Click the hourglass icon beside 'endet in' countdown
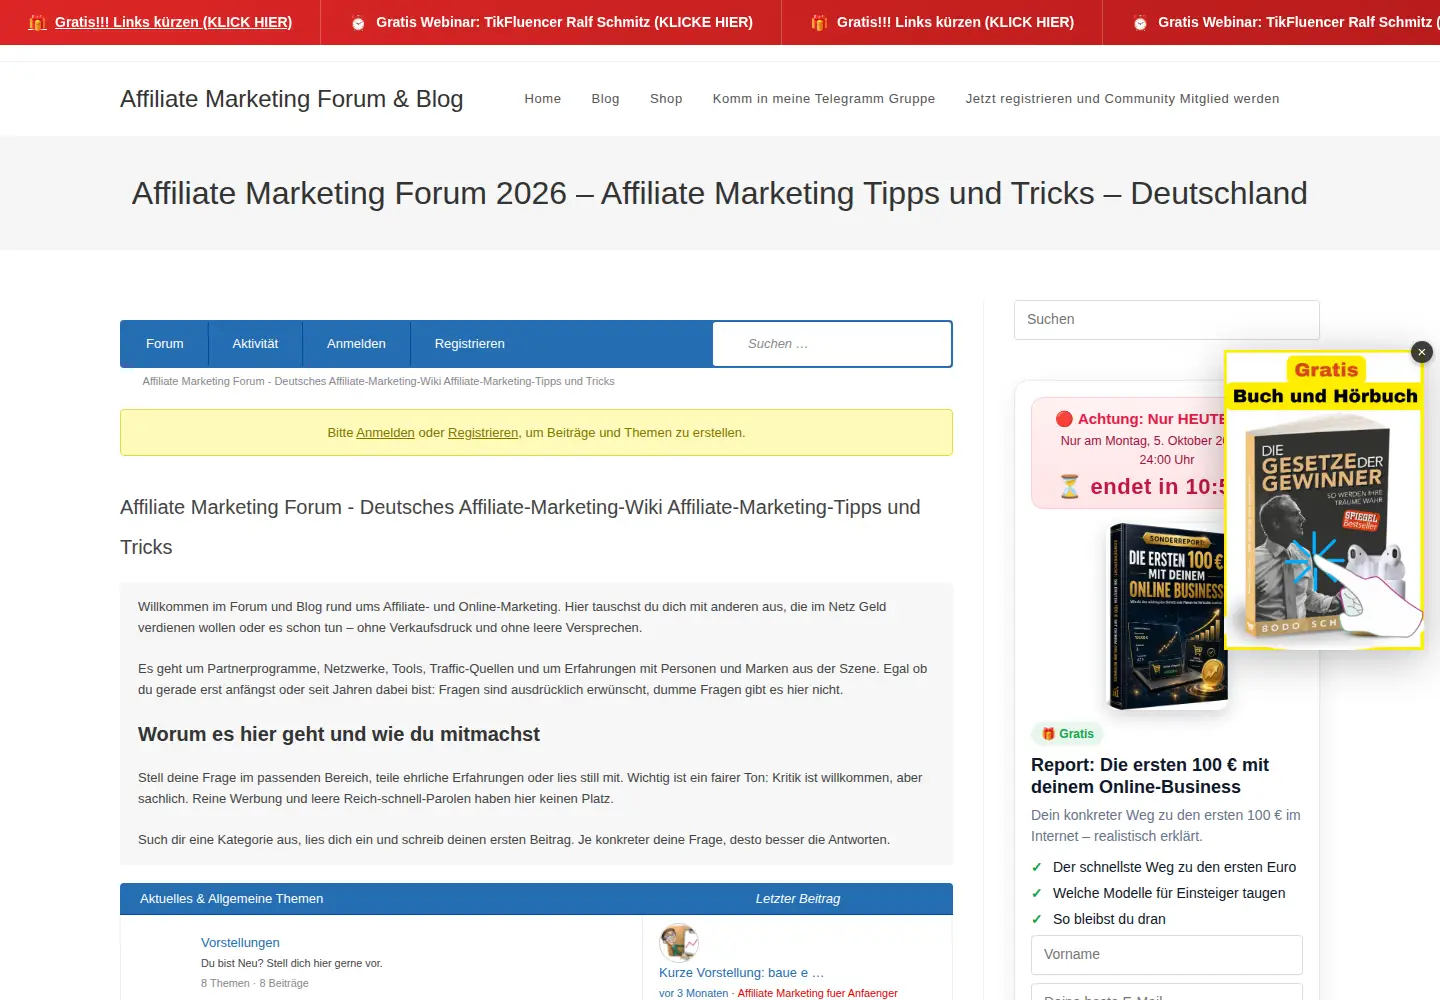The image size is (1440, 1000). pyautogui.click(x=1069, y=487)
